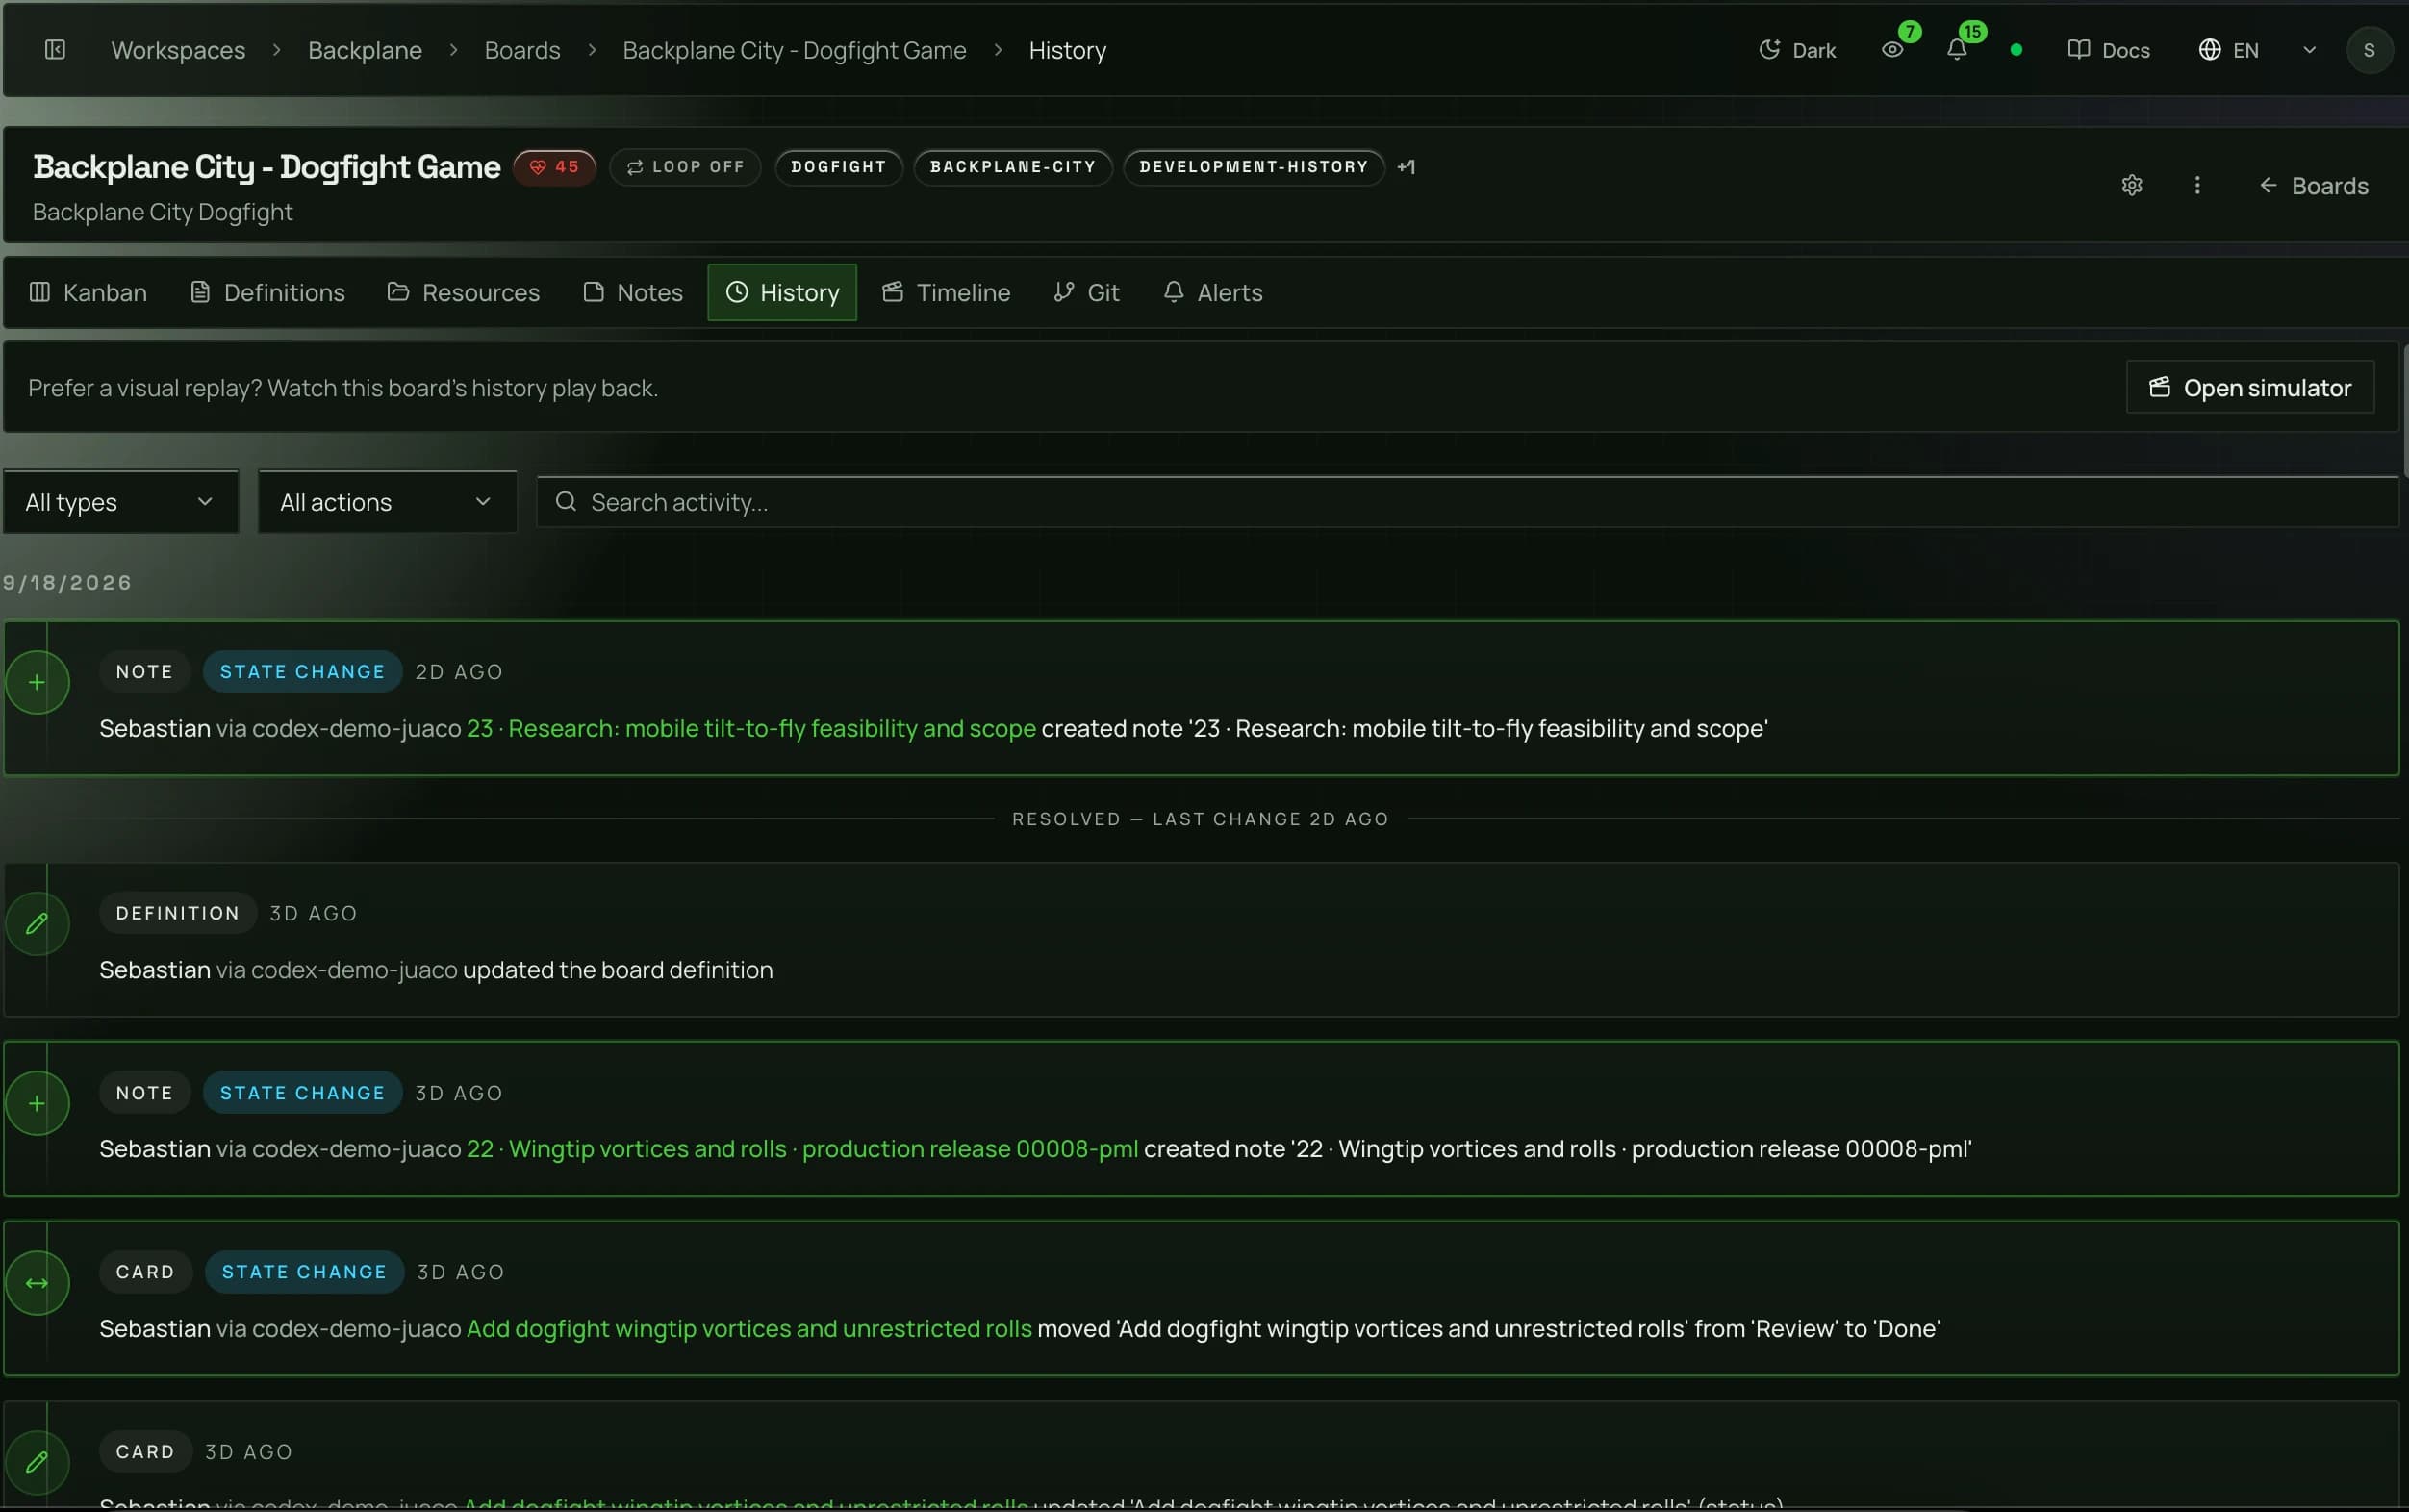
Task: Open EN language selector
Action: pos(2228,50)
